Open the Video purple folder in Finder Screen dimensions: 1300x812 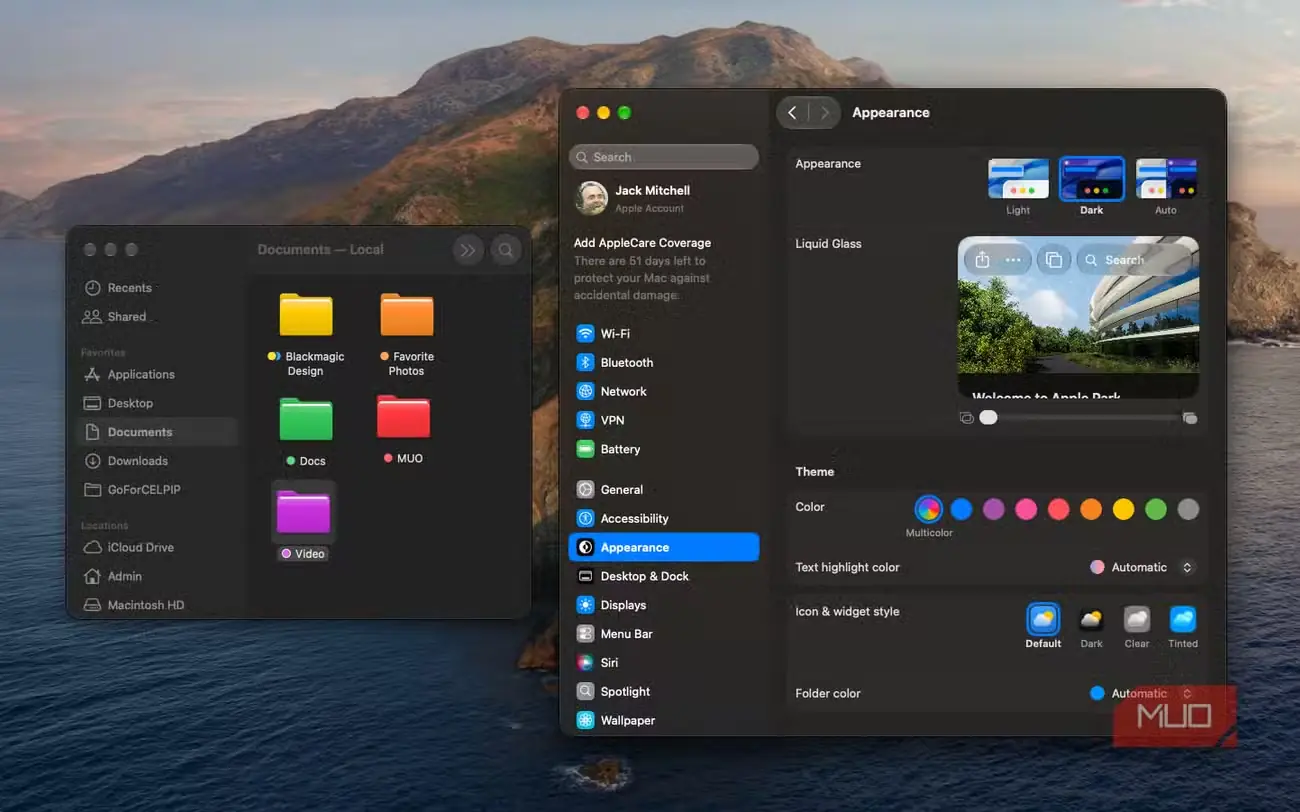303,511
